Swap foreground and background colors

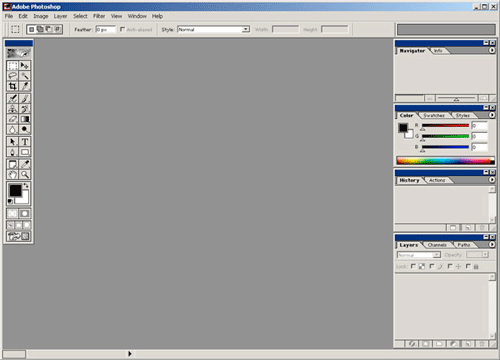[26, 185]
